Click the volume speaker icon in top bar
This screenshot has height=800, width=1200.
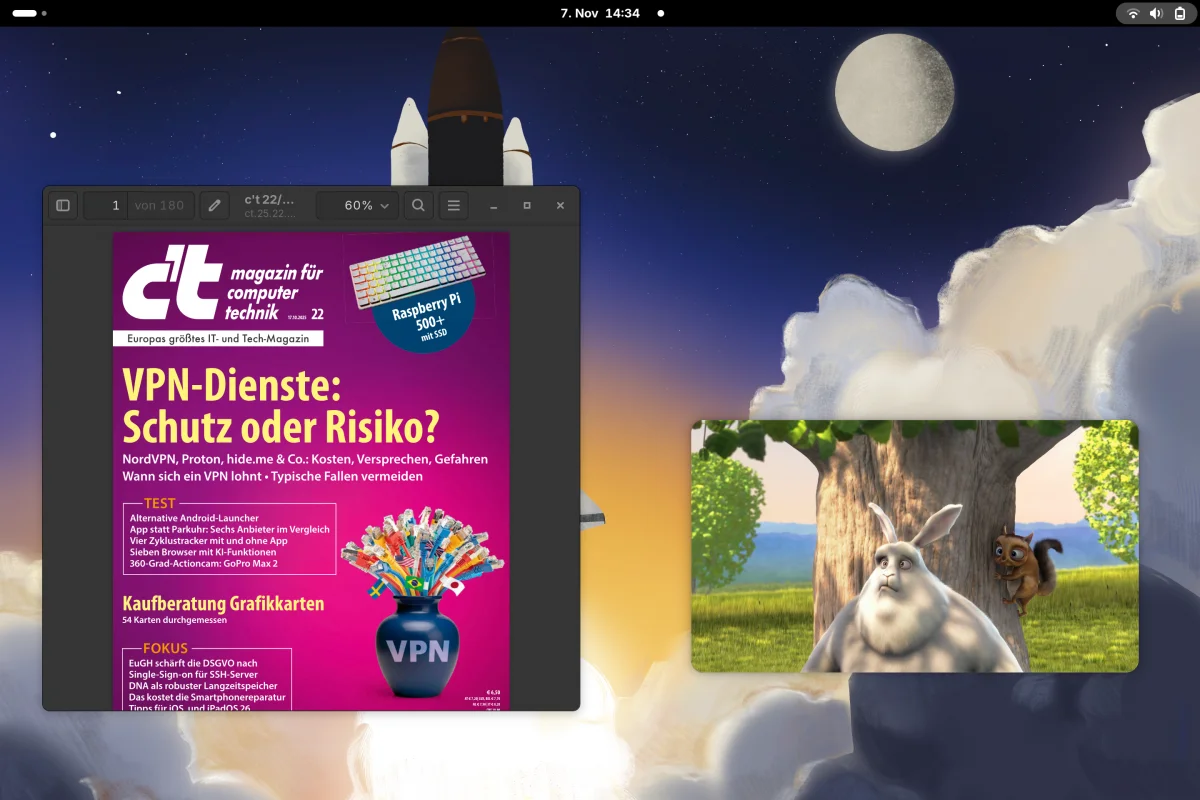pos(1156,14)
